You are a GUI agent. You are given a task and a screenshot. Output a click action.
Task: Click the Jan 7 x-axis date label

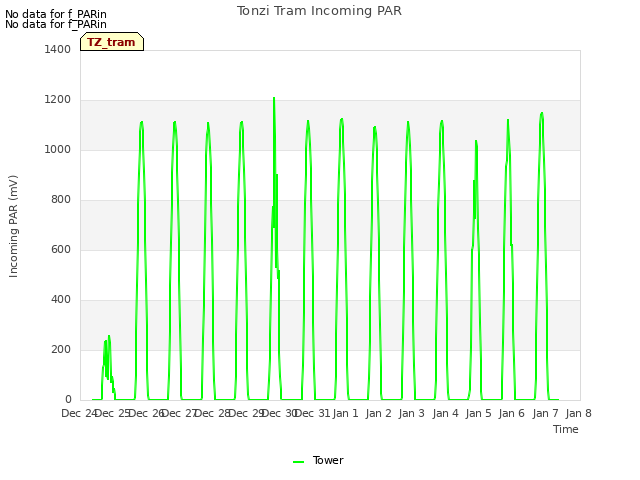[x=545, y=413]
